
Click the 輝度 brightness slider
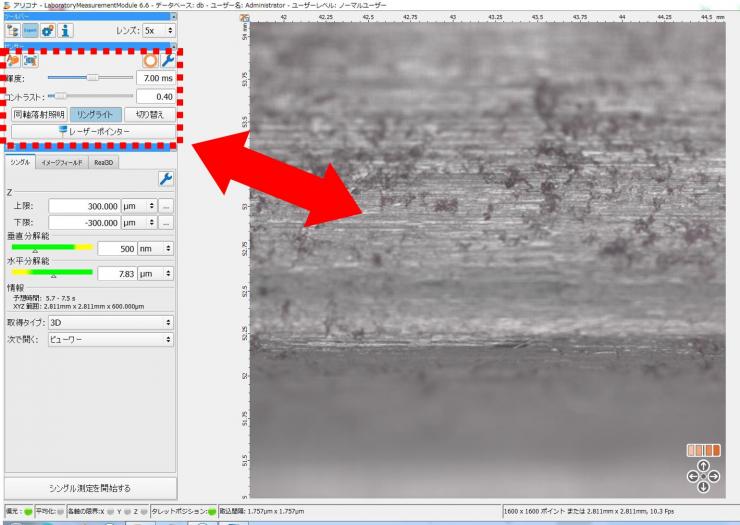click(x=91, y=77)
